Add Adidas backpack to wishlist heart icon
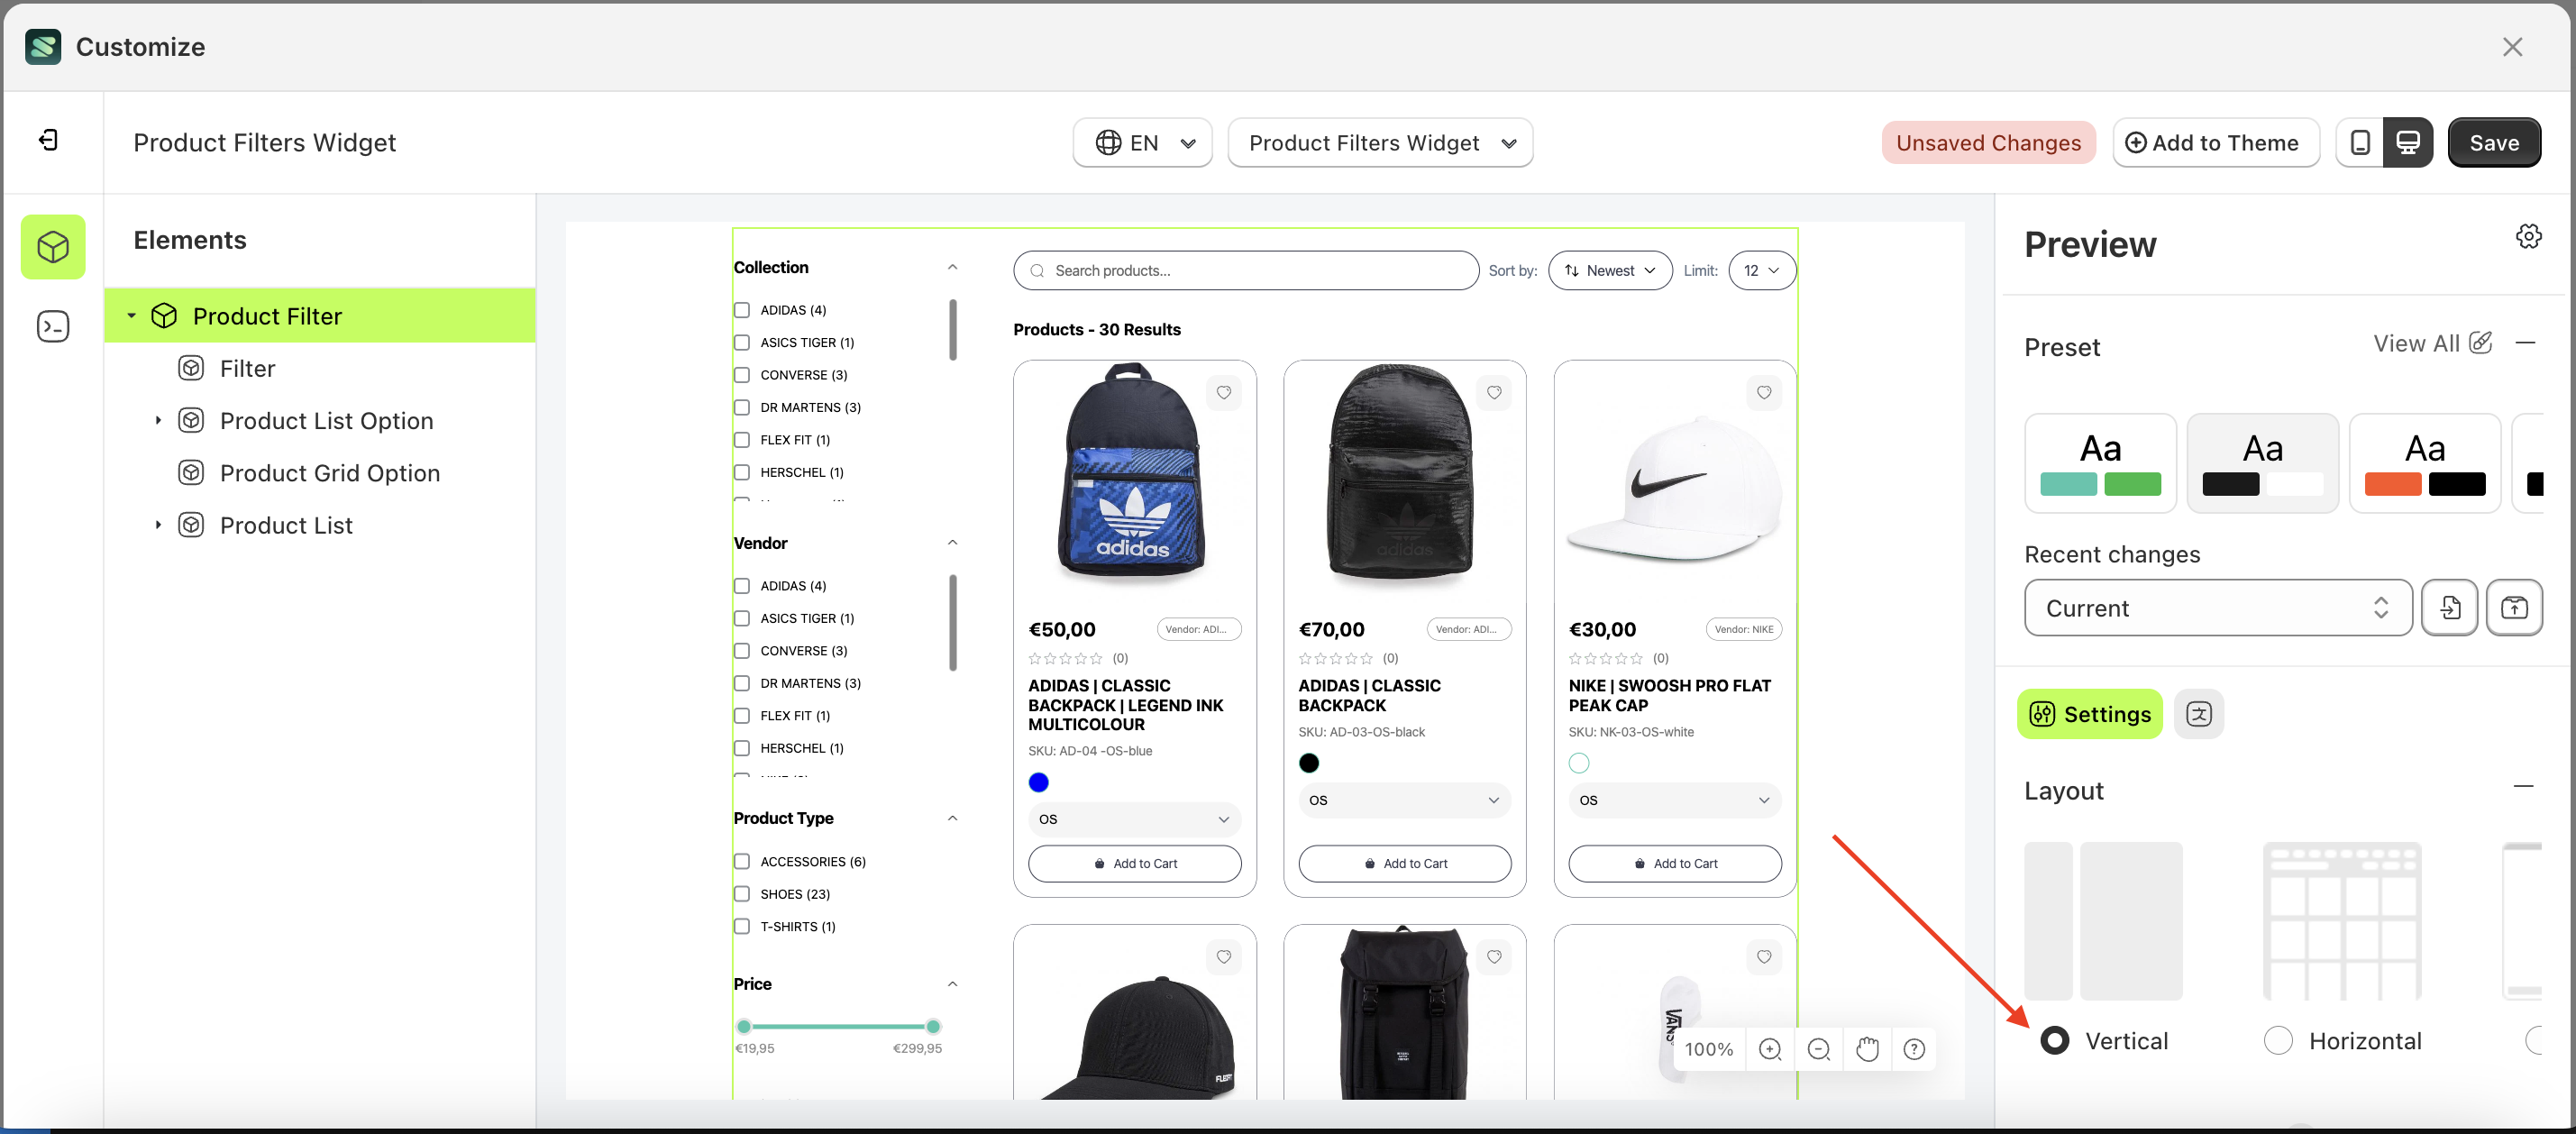 coord(1223,393)
